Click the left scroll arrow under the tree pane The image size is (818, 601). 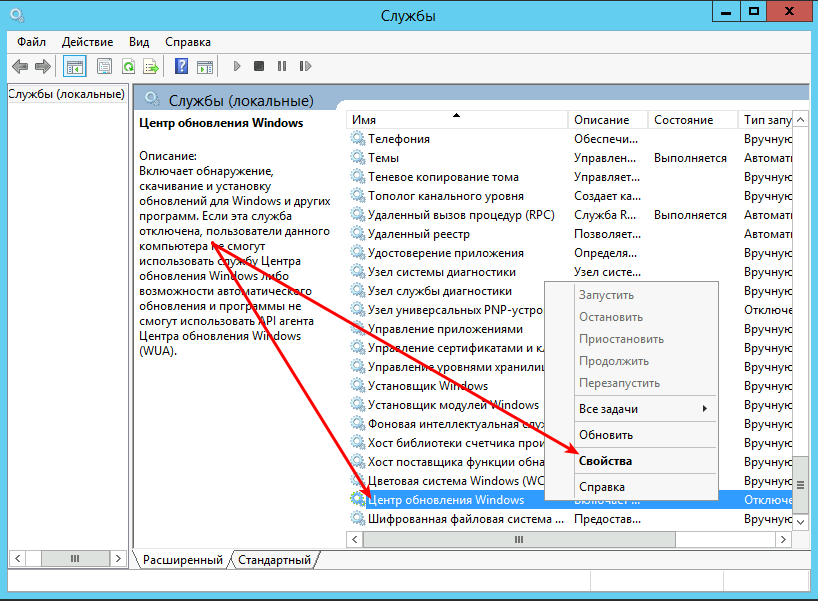(x=18, y=559)
